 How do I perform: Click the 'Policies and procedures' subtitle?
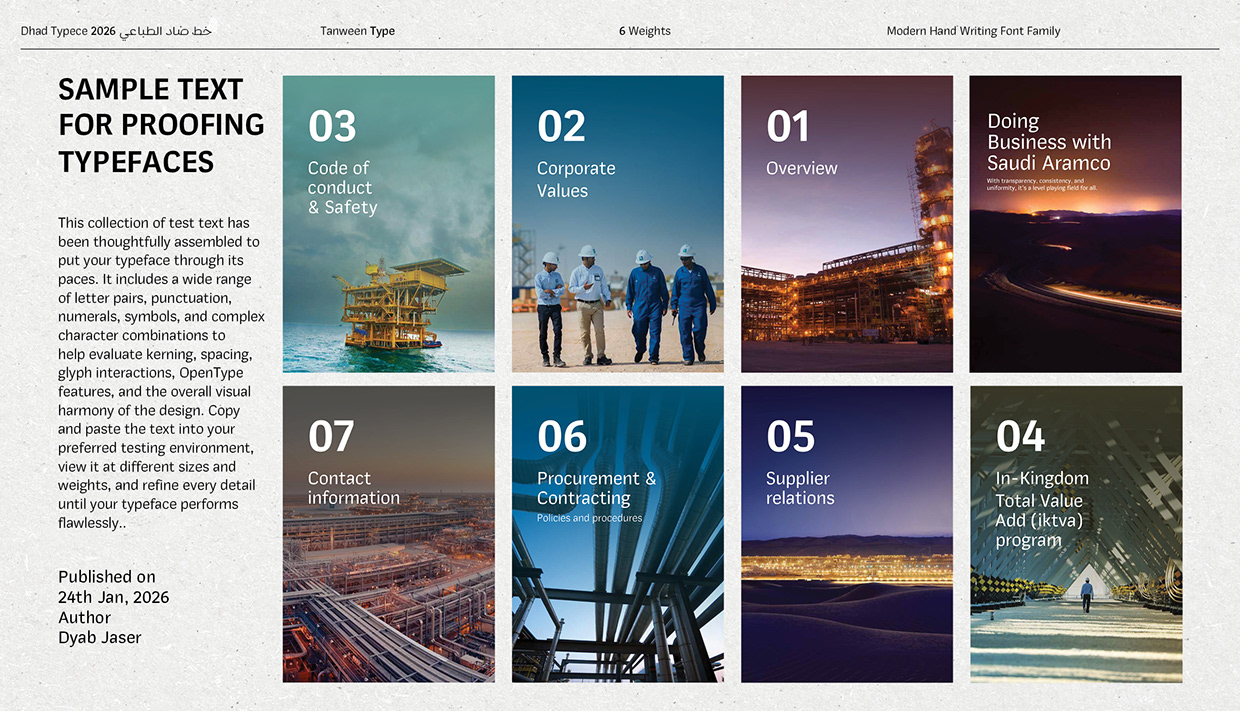click(x=589, y=518)
